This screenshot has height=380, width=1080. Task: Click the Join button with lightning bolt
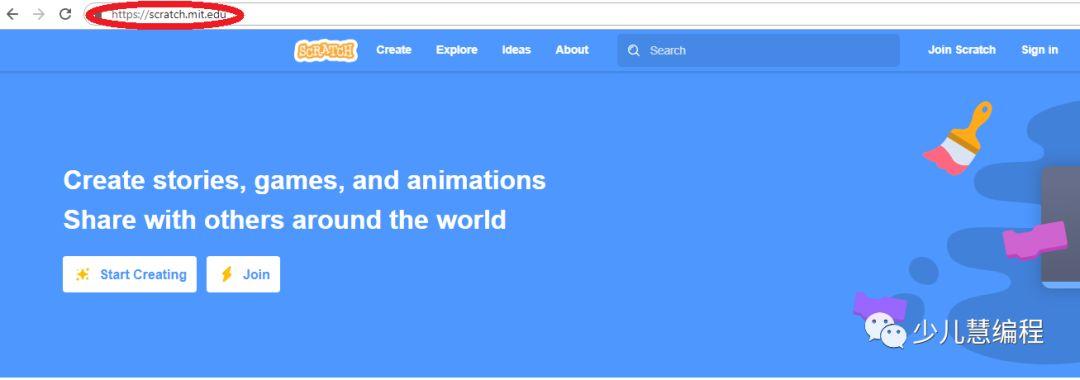coord(243,274)
